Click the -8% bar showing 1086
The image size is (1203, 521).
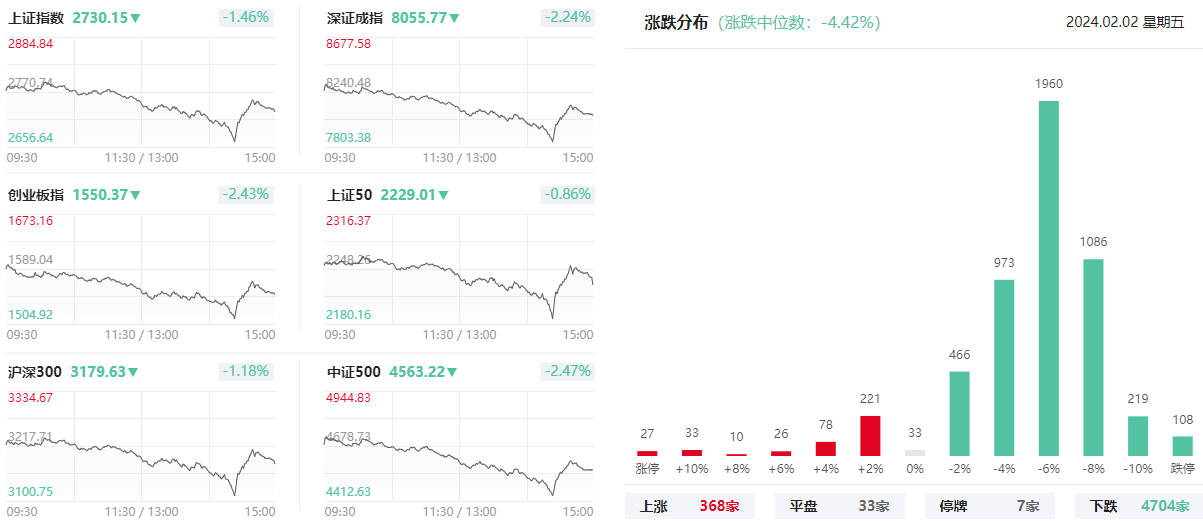[1093, 358]
